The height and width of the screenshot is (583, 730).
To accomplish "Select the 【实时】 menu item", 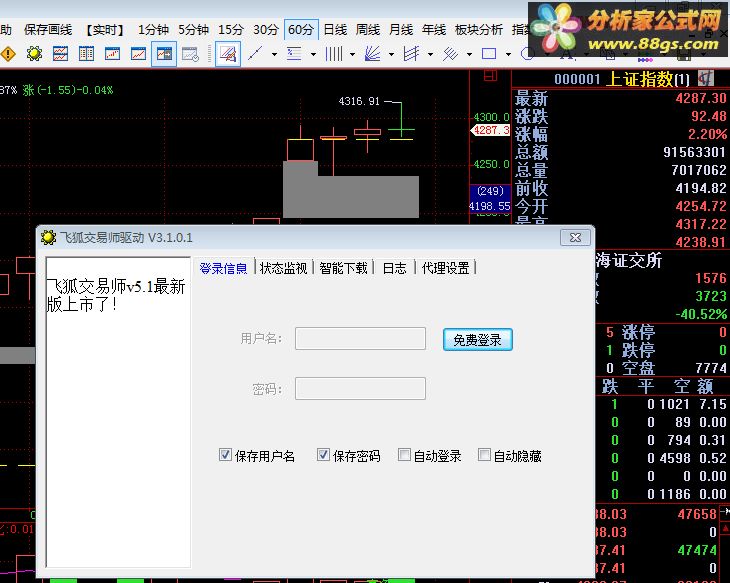I will tap(105, 30).
